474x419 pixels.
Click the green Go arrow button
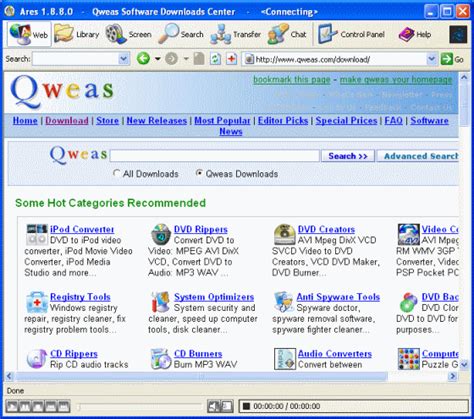(446, 59)
